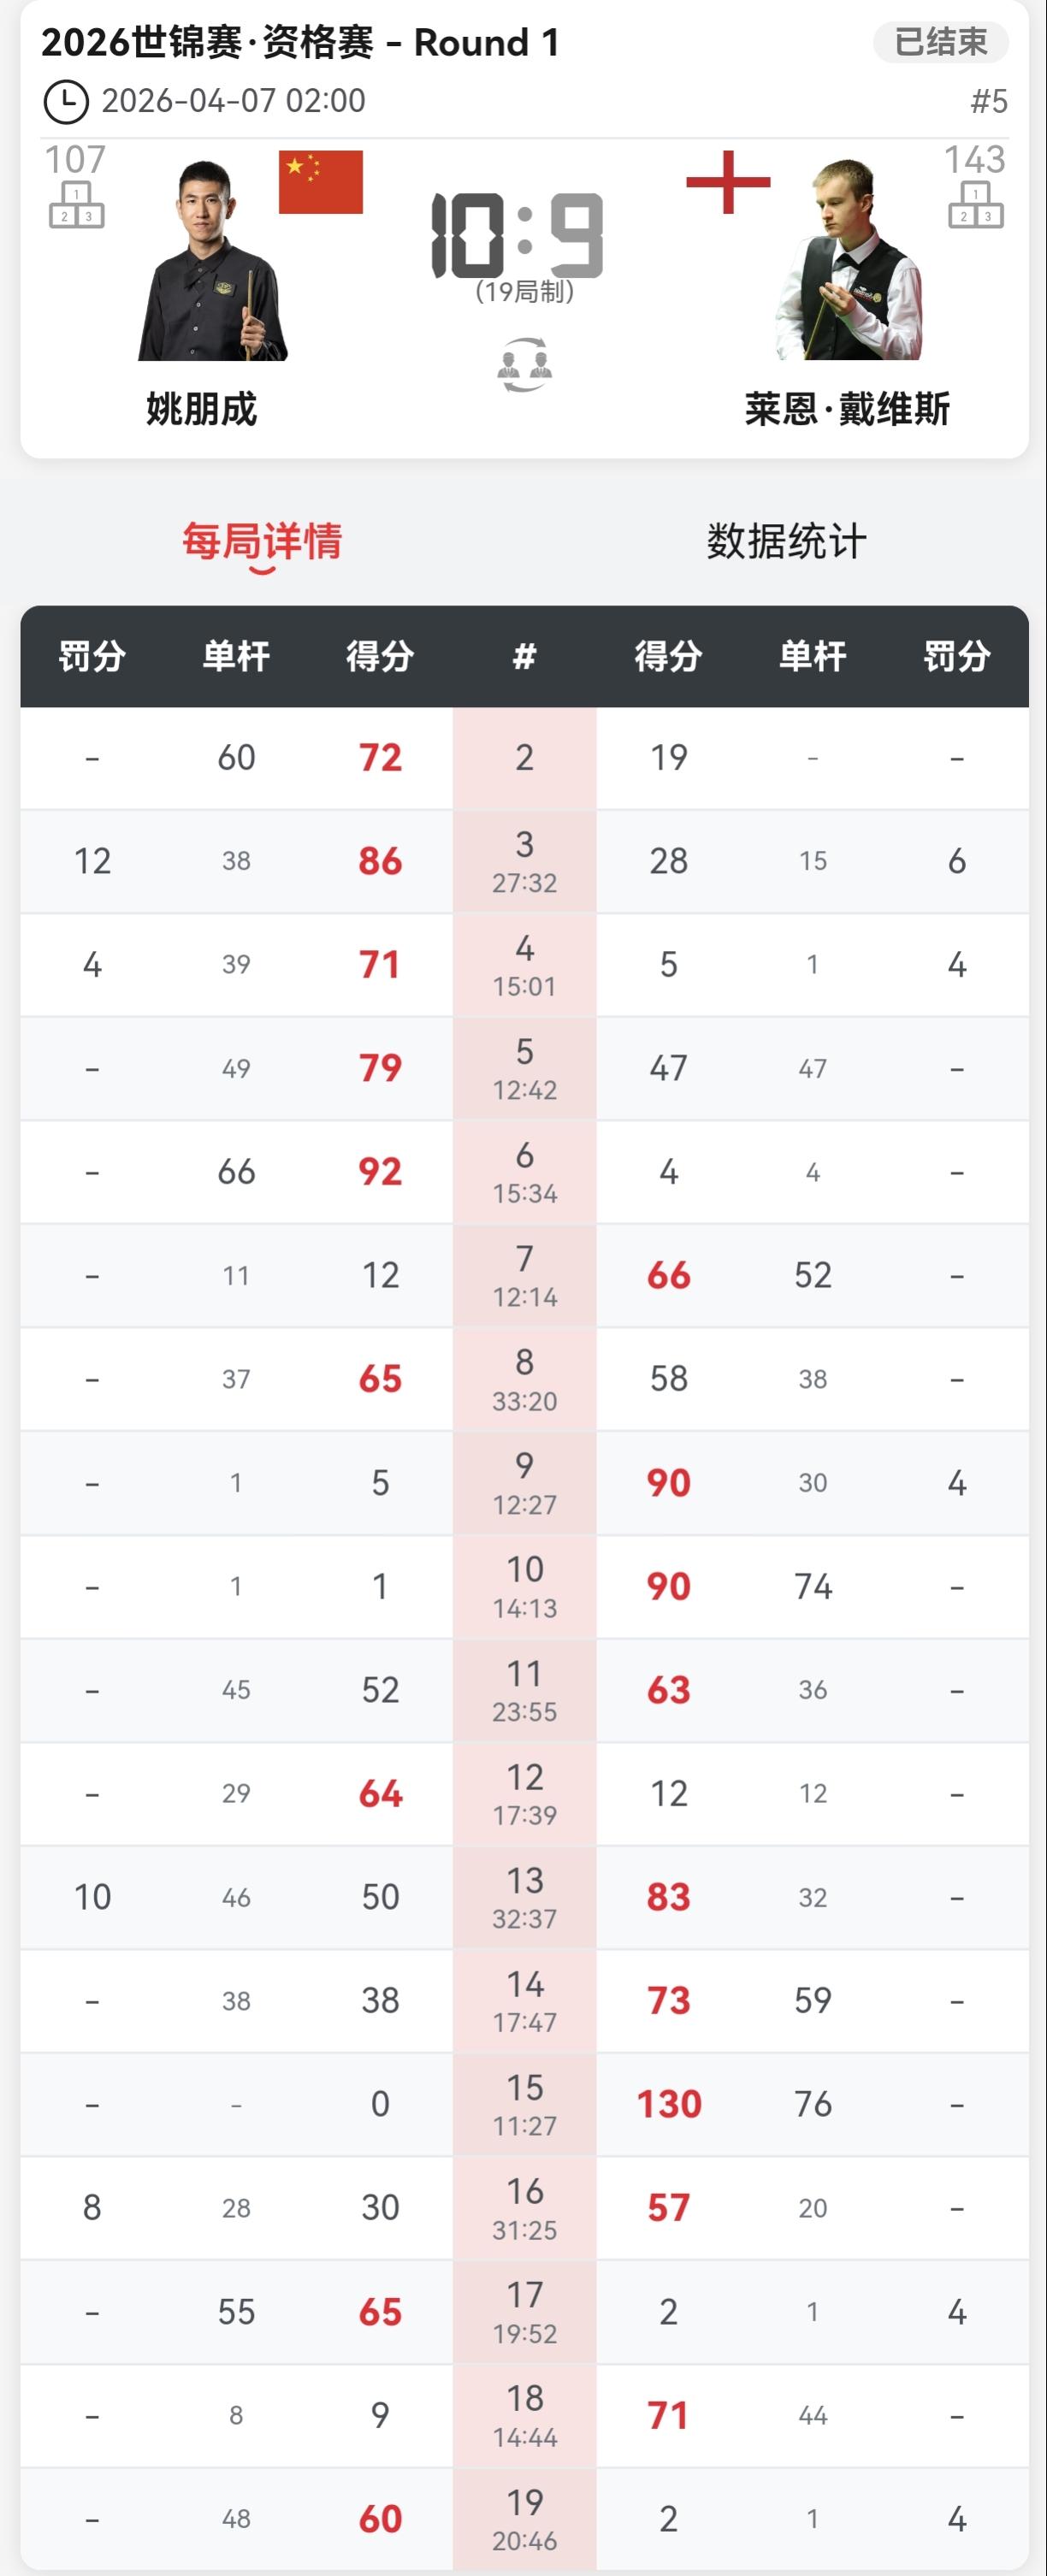Viewport: 1047px width, 2576px height.
Task: Click player name 姚朋成
Action: (202, 409)
